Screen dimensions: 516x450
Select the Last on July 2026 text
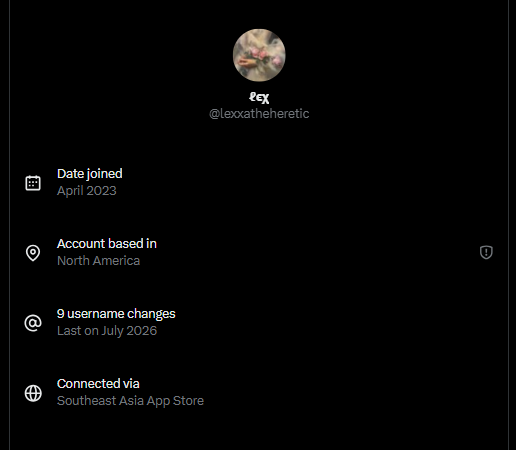coord(107,331)
